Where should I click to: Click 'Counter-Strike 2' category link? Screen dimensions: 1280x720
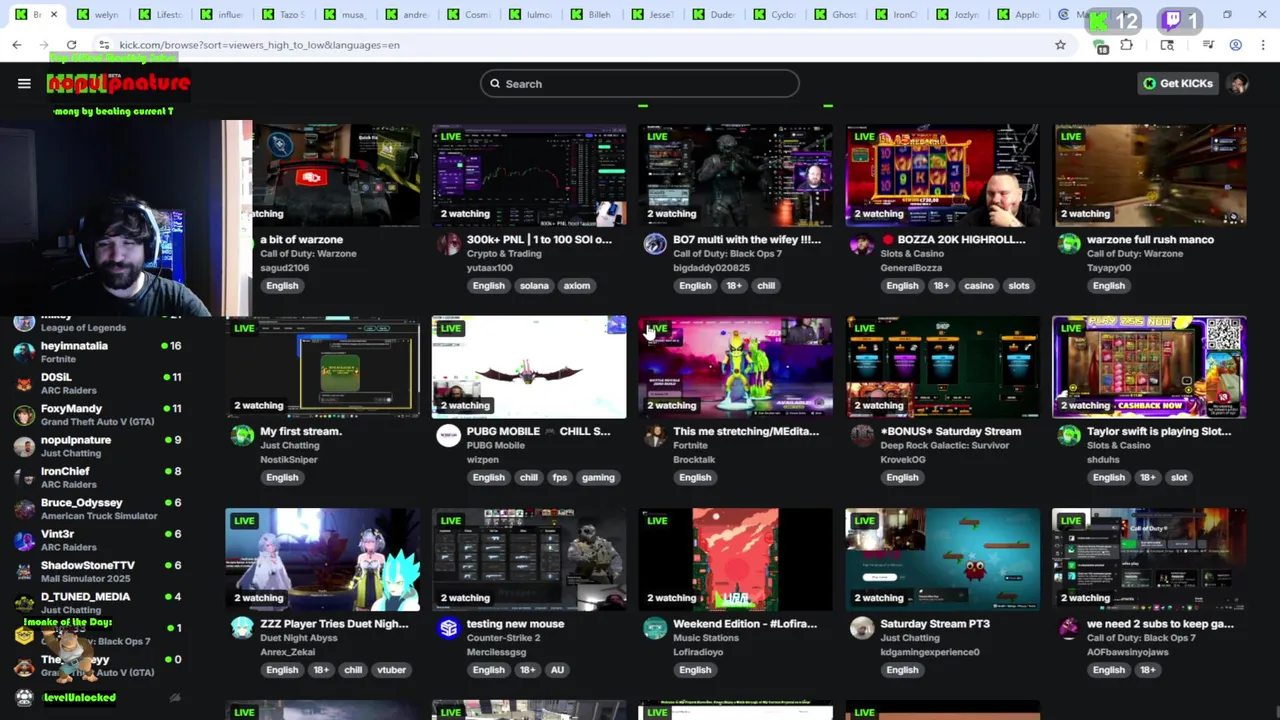(x=505, y=638)
